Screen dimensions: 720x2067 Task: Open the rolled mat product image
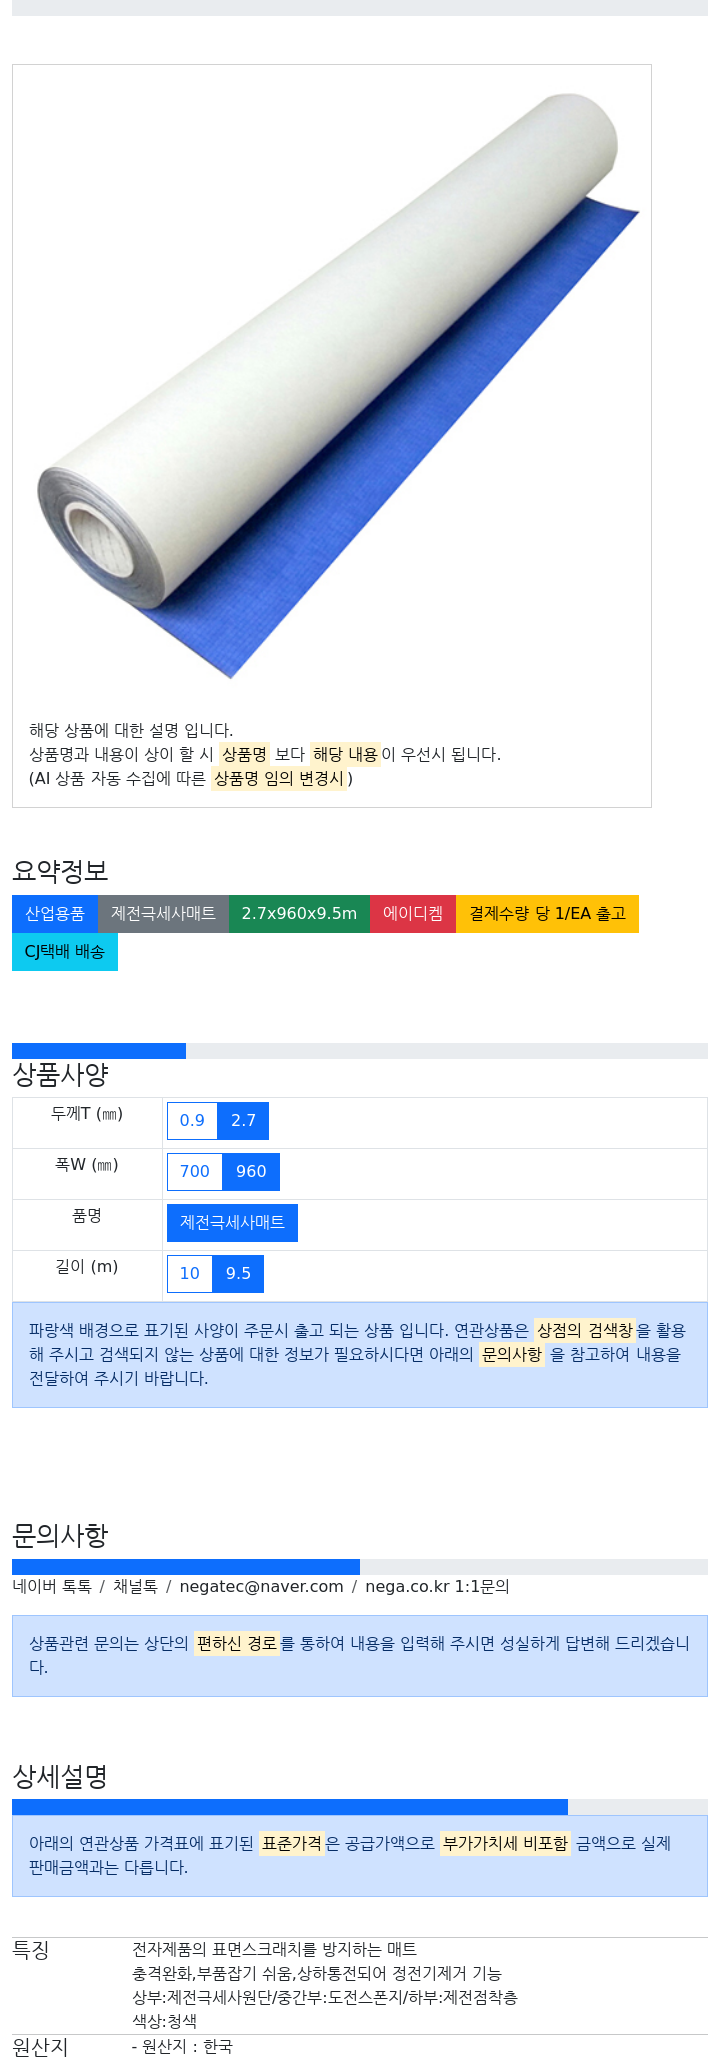click(332, 385)
